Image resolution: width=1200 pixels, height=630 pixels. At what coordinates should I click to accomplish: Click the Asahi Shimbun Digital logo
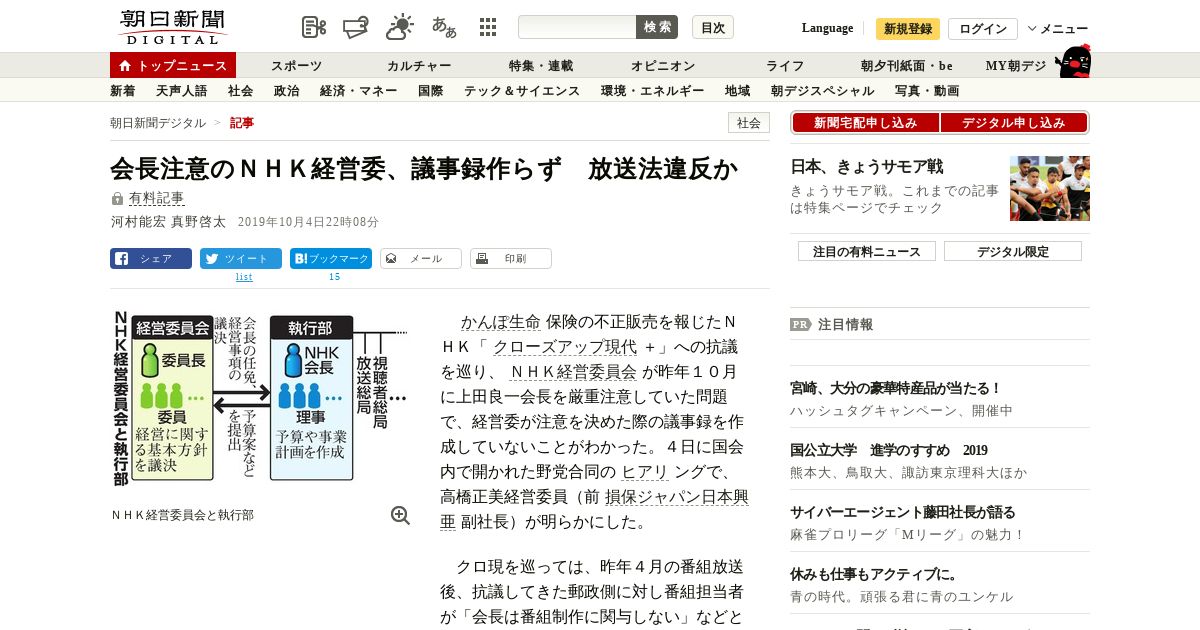coord(172,27)
